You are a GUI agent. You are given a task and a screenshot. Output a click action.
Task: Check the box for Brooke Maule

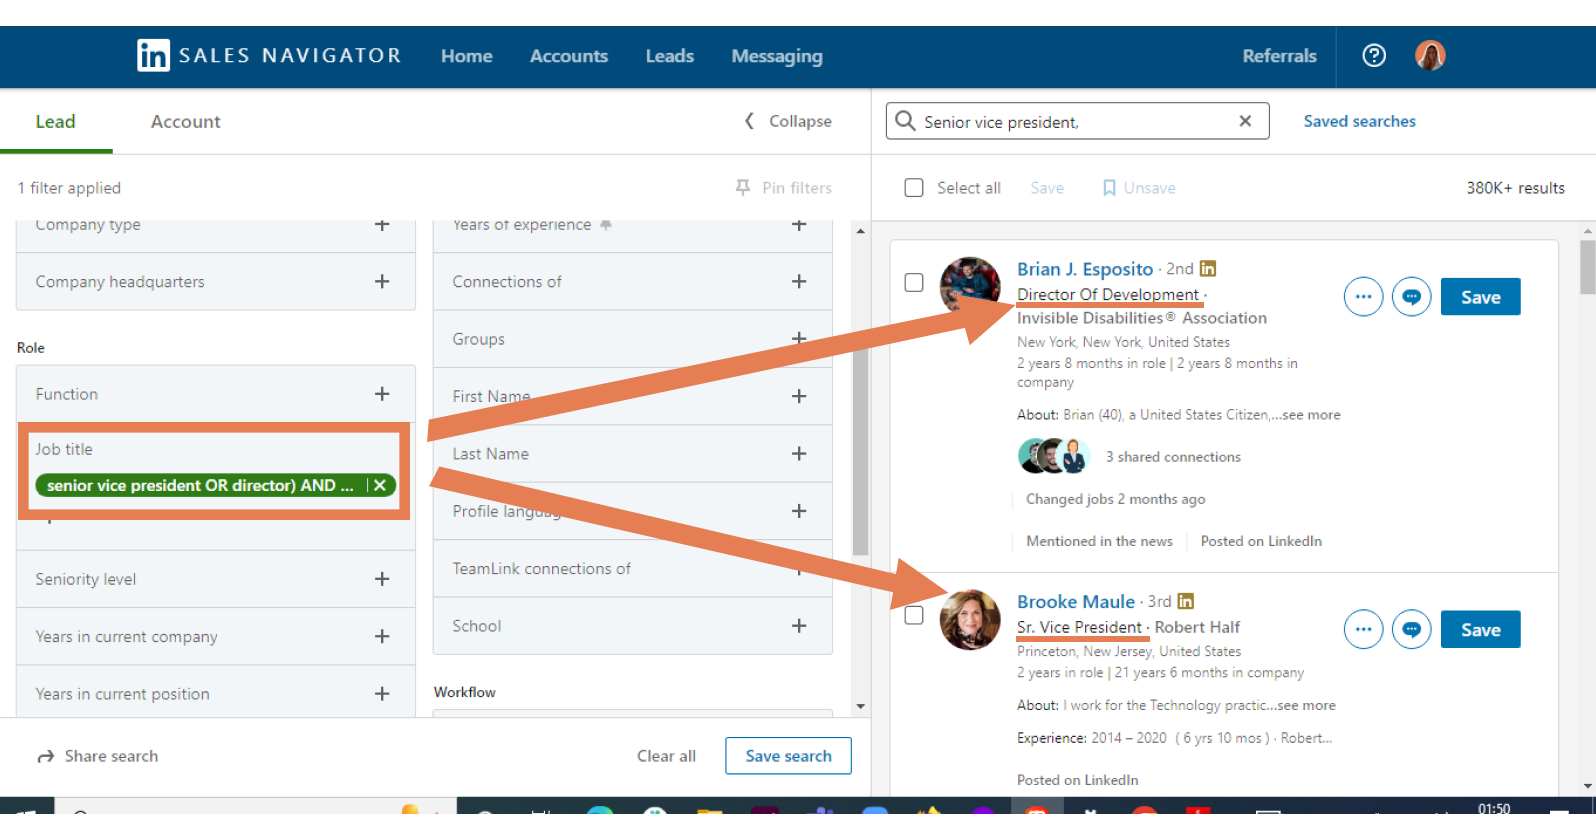tap(914, 615)
